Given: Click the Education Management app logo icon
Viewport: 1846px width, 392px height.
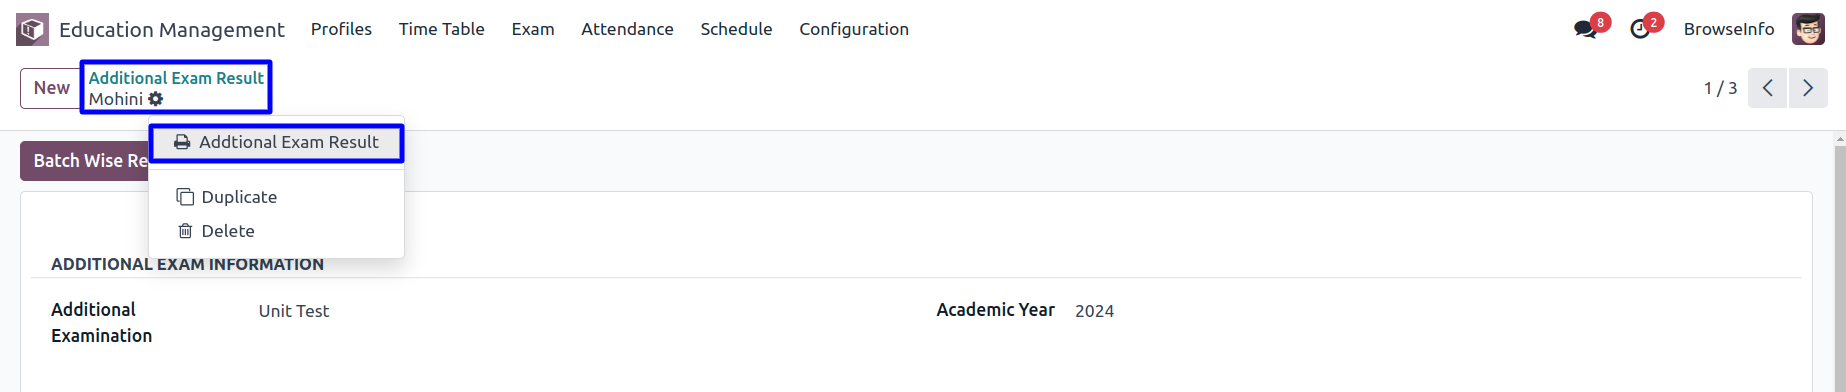Looking at the screenshot, I should click(x=32, y=29).
